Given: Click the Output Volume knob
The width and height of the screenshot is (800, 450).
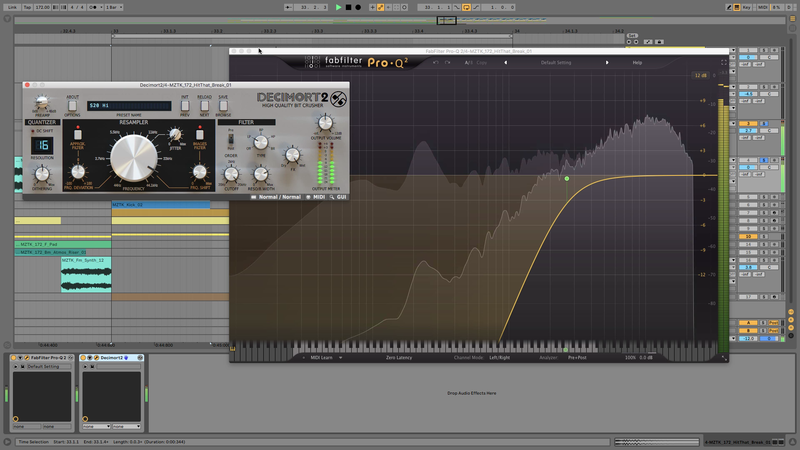Looking at the screenshot, I should (325, 122).
